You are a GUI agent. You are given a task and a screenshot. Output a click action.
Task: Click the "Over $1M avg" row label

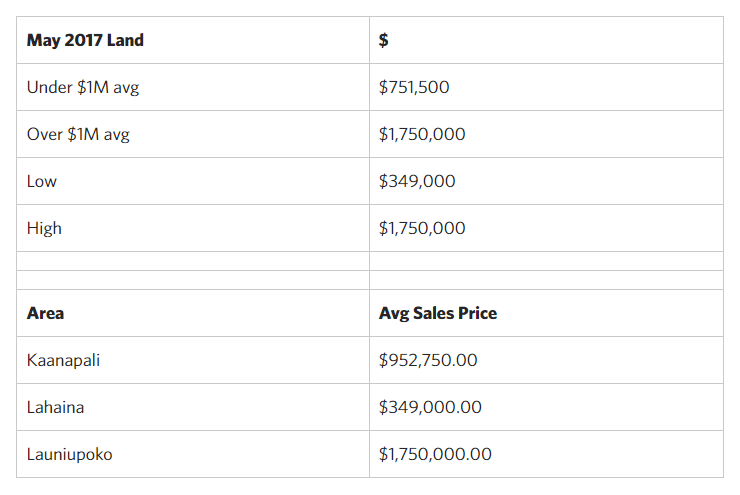[78, 134]
